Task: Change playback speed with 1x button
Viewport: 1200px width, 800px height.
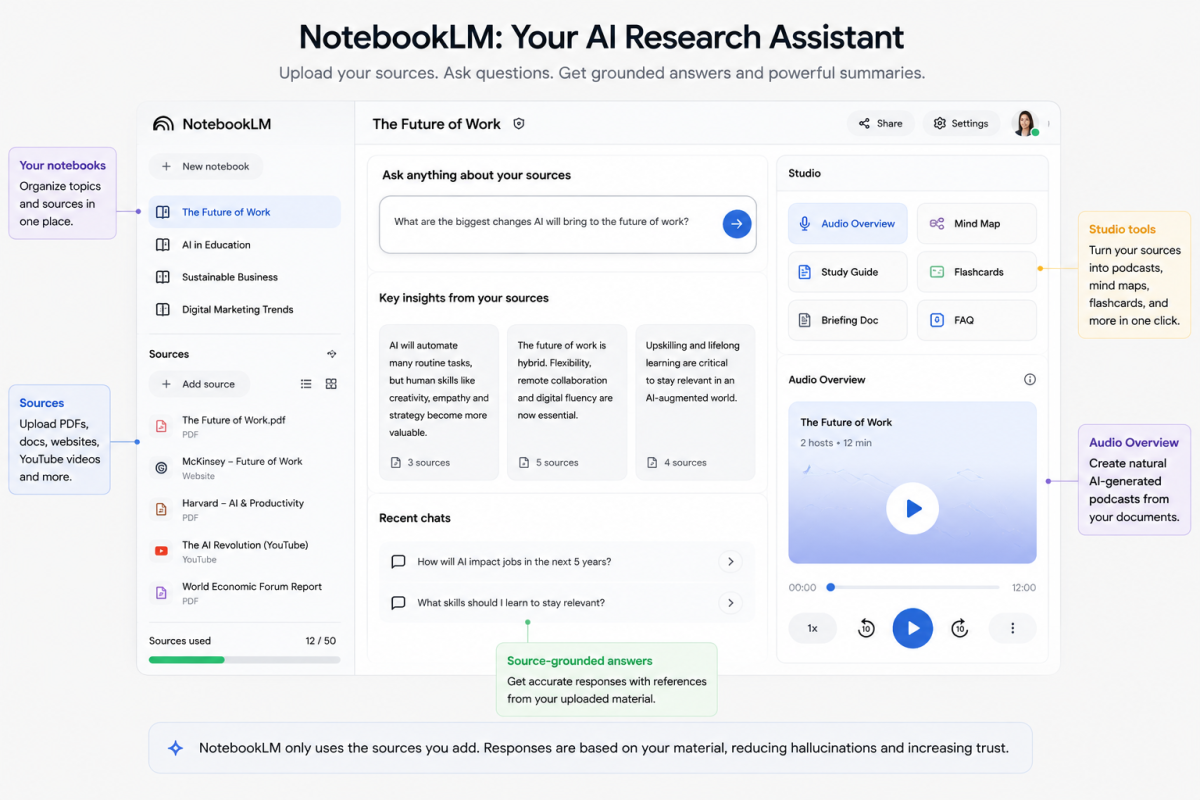Action: pos(812,628)
